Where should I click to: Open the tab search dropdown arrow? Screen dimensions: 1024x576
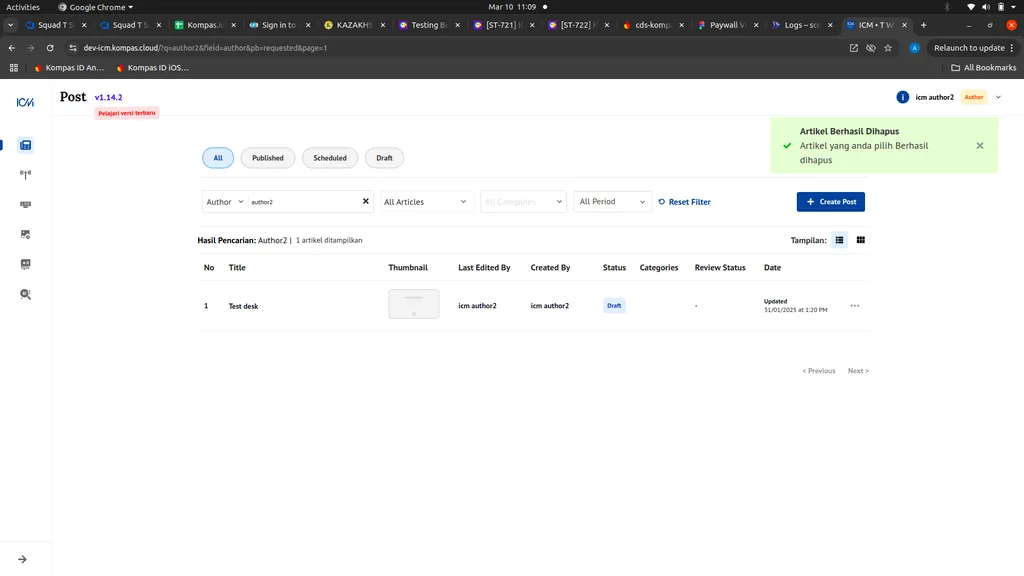click(10, 25)
